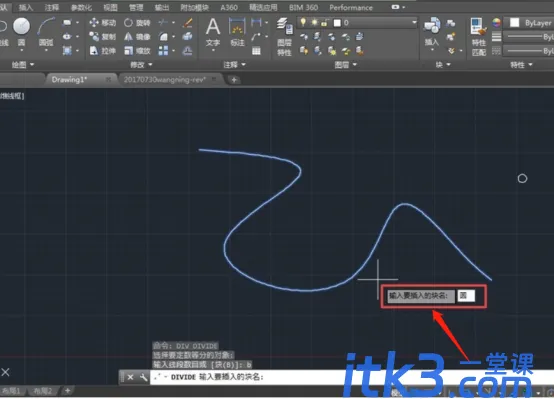The image size is (554, 399).
Task: Expand the Annotation (注释) panel
Action: 234,65
